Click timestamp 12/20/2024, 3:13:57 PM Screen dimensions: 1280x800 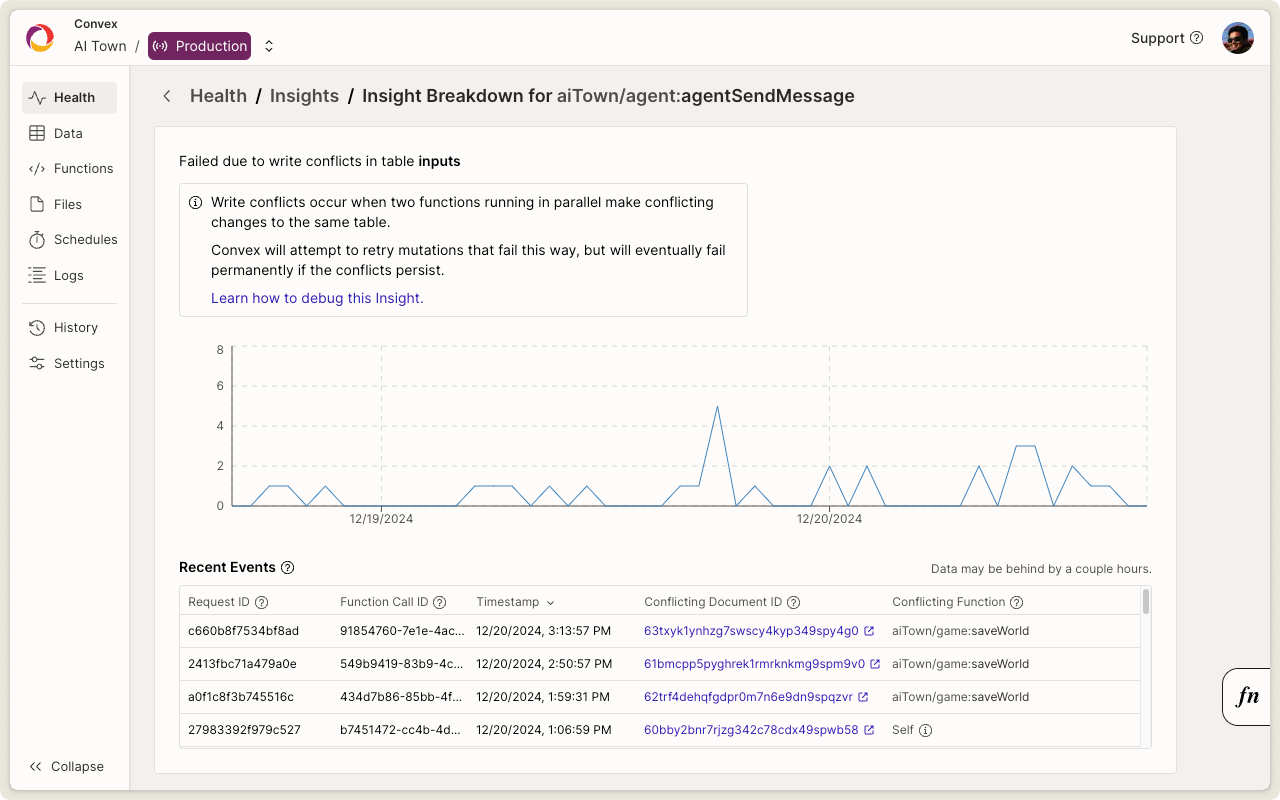click(x=544, y=631)
